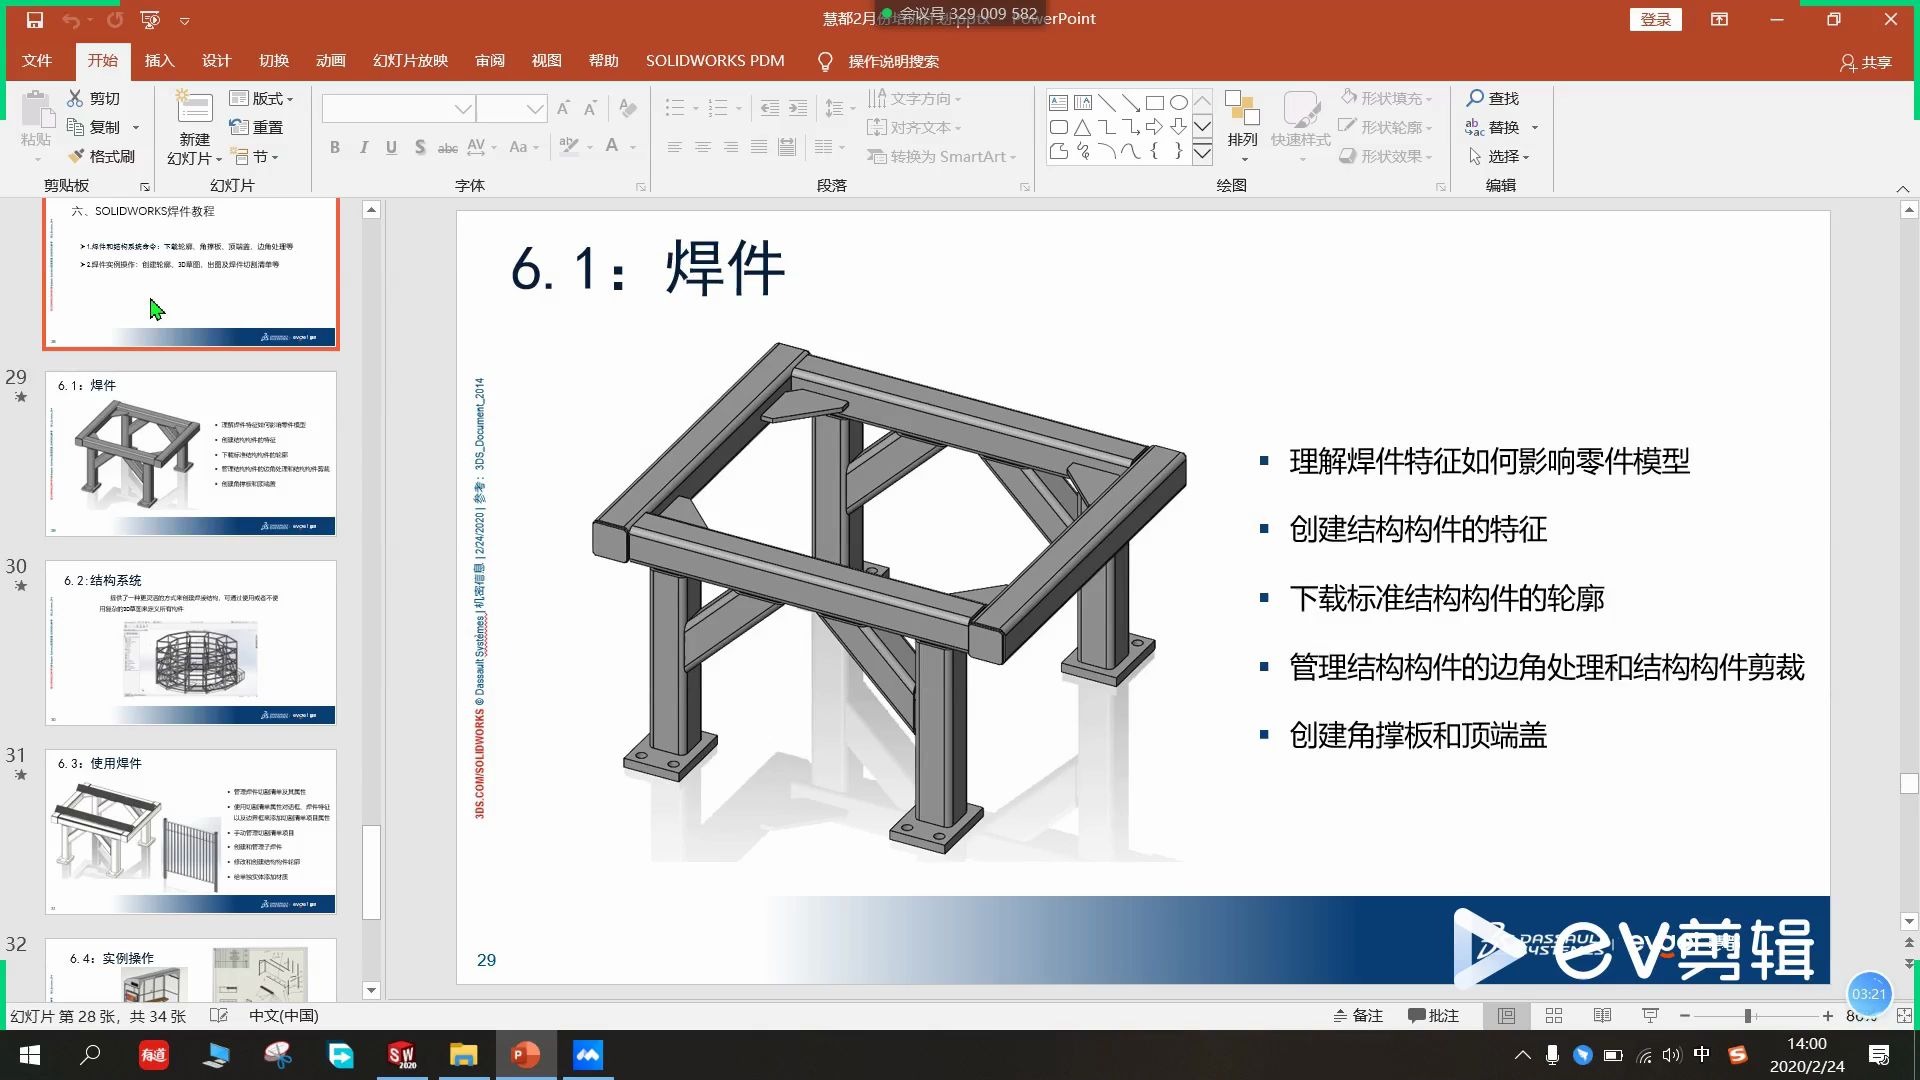Image resolution: width=1920 pixels, height=1080 pixels.
Task: Toggle Normal view button in status bar
Action: point(1506,1016)
